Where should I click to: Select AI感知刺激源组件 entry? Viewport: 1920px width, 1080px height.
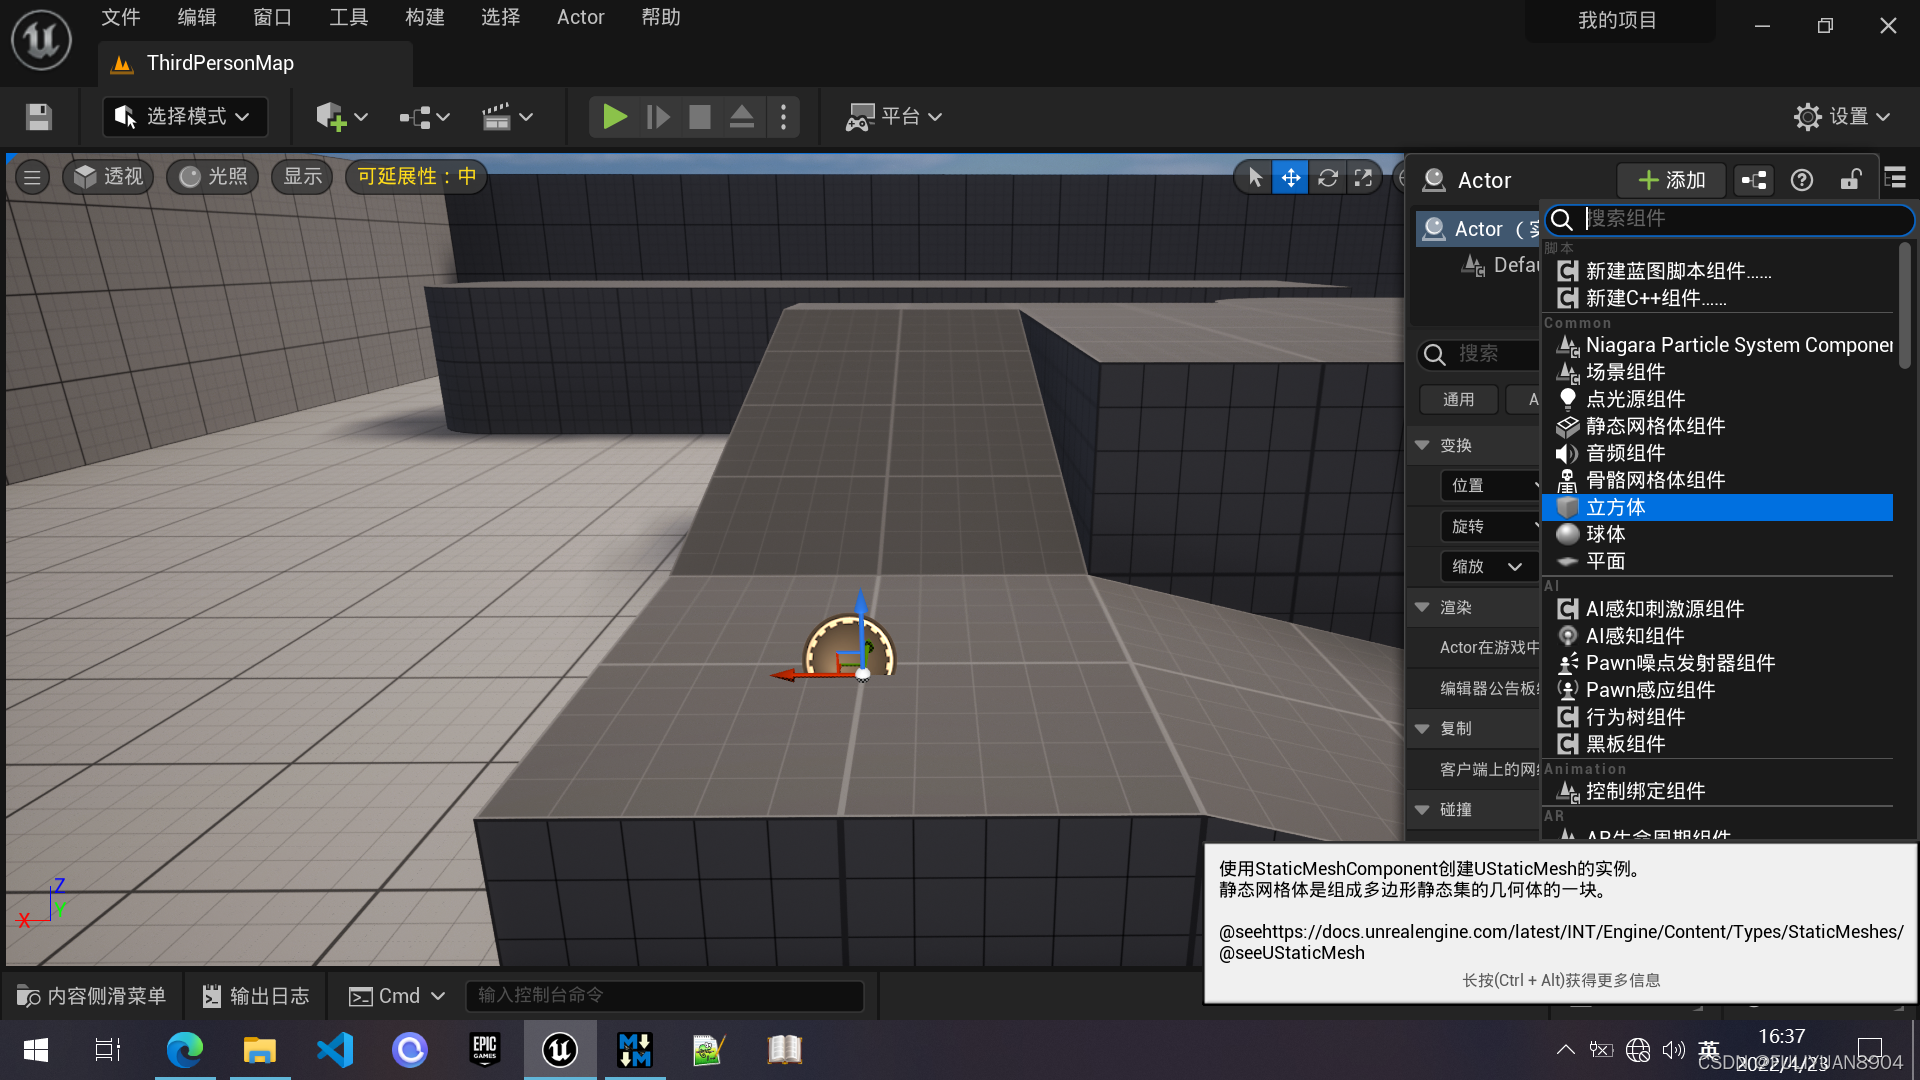click(1717, 610)
